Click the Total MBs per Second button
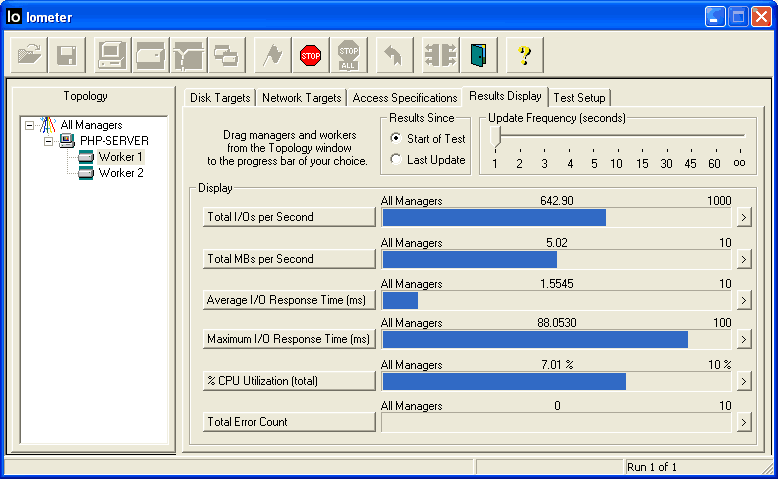Screen dimensions: 778x479 coord(289,259)
